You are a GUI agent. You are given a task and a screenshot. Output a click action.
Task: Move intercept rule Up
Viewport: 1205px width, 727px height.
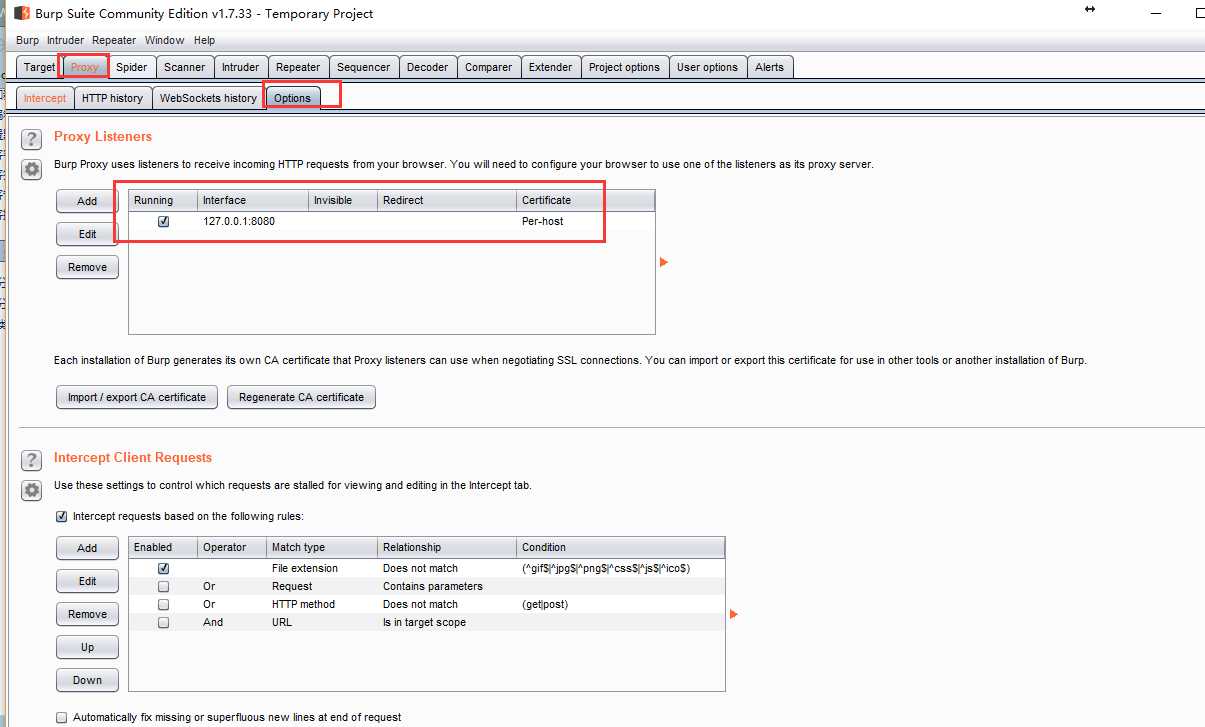click(88, 647)
